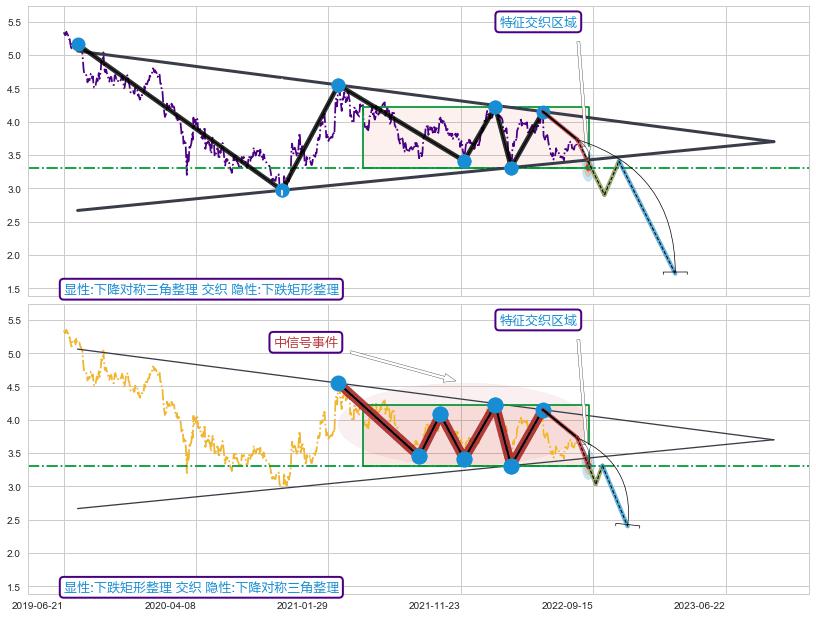Select the red 中信号事件 annotation label

[x=306, y=342]
